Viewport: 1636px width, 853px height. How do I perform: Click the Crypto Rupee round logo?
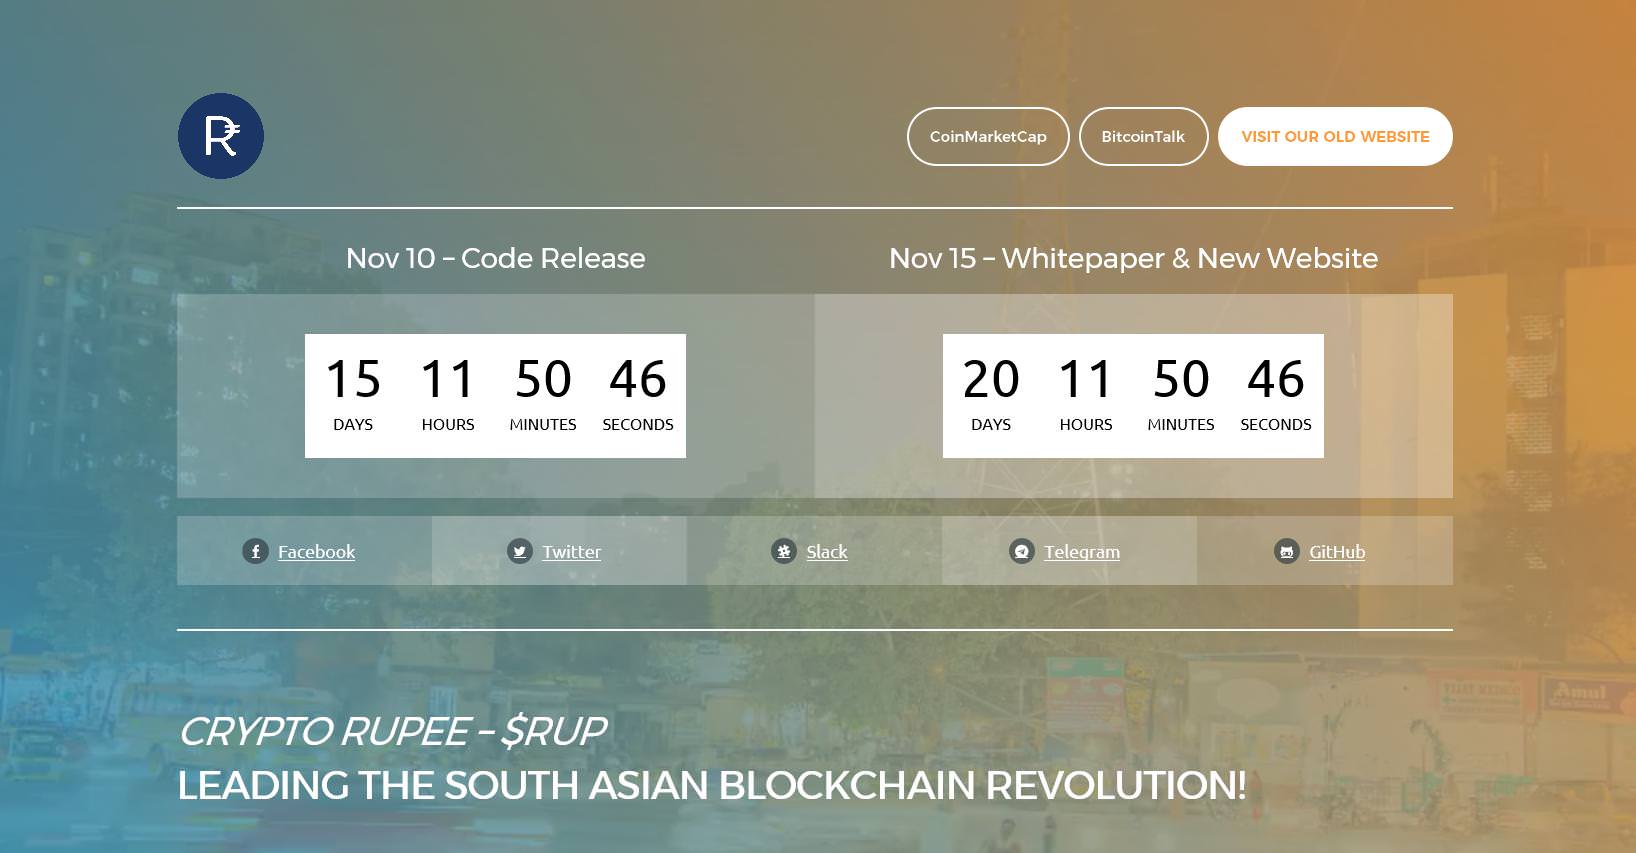click(x=221, y=136)
